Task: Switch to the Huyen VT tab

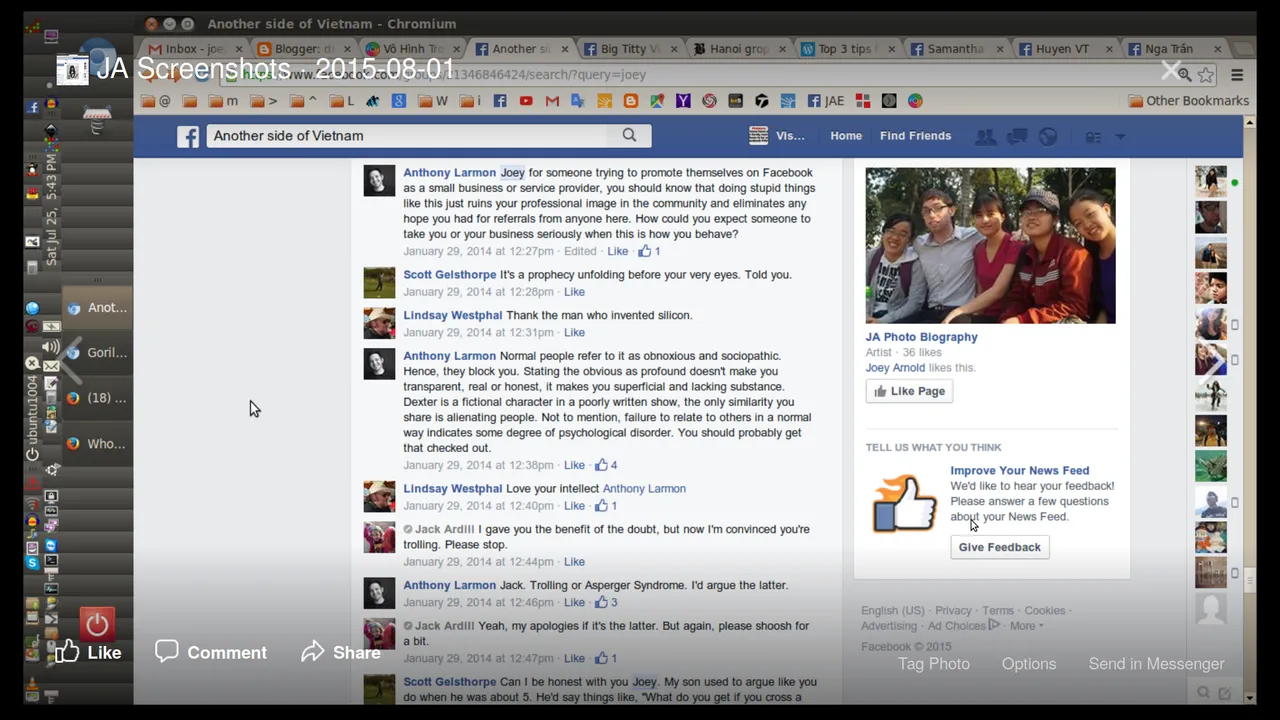Action: pyautogui.click(x=1068, y=48)
